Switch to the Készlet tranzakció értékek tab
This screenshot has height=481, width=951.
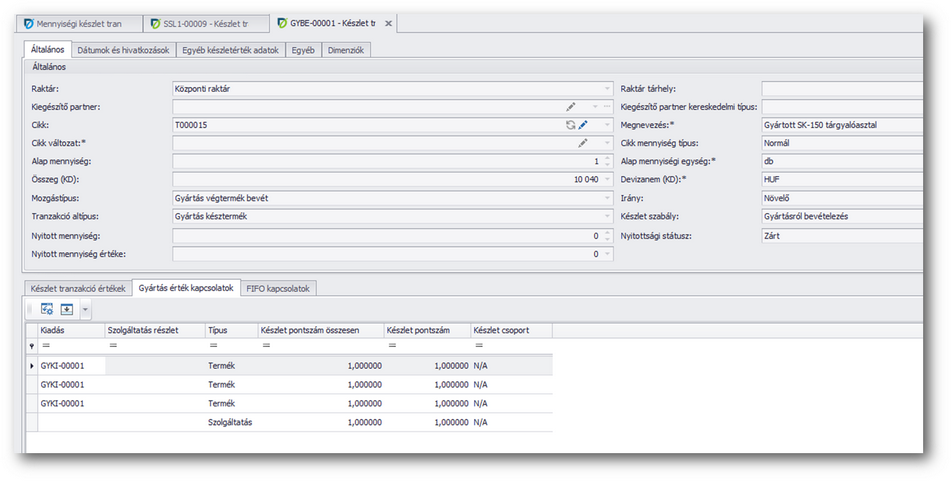click(79, 288)
